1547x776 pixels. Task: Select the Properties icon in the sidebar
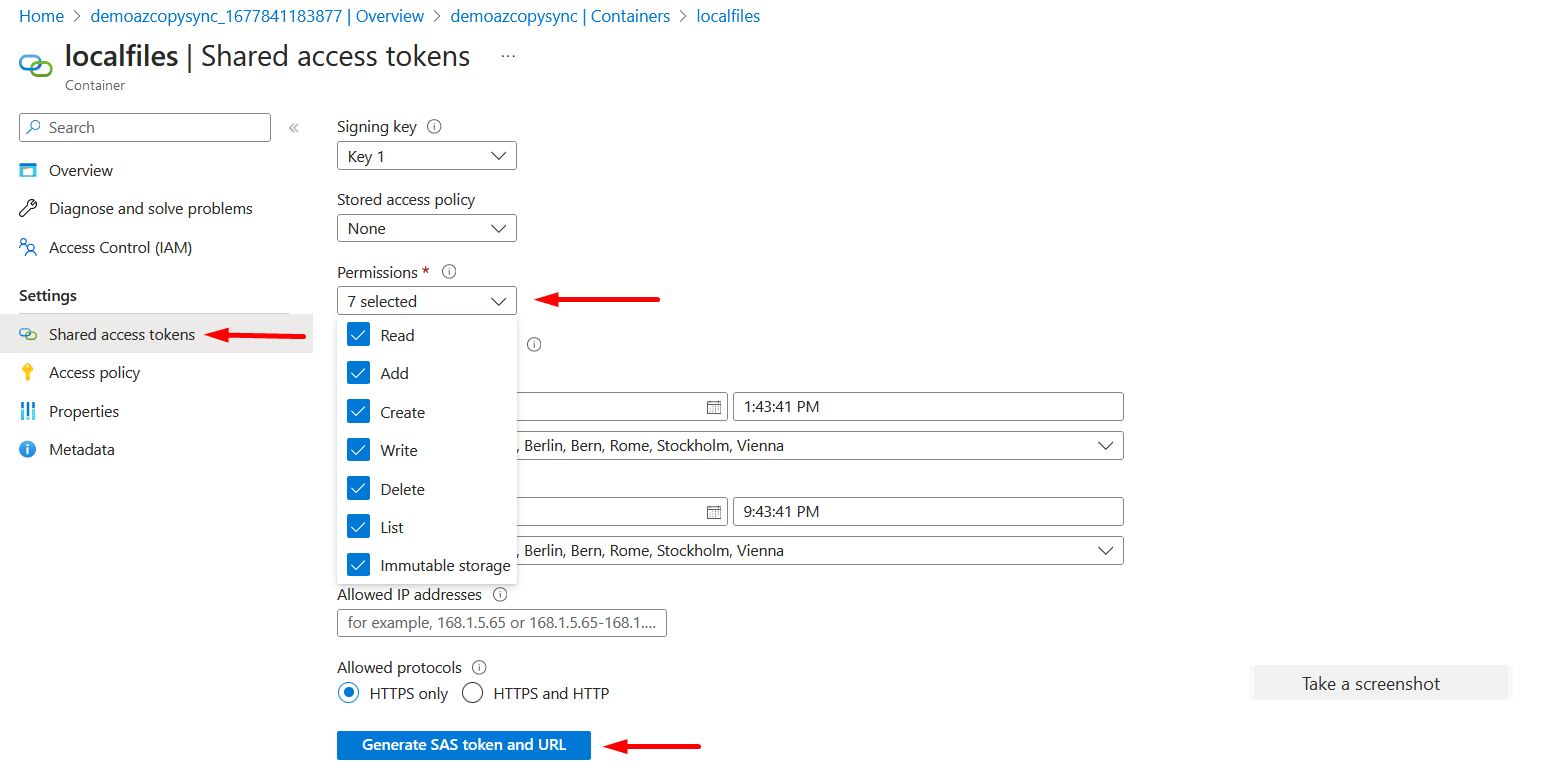coord(28,411)
